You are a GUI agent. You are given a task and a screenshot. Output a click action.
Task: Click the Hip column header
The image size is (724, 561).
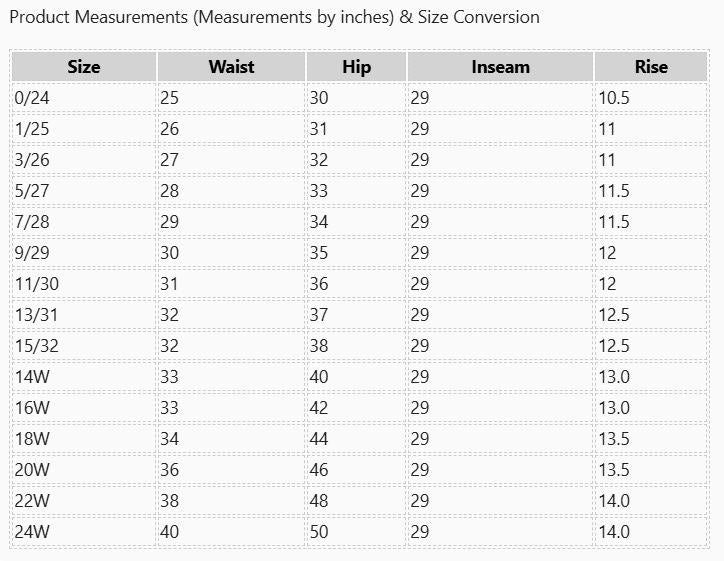click(356, 67)
